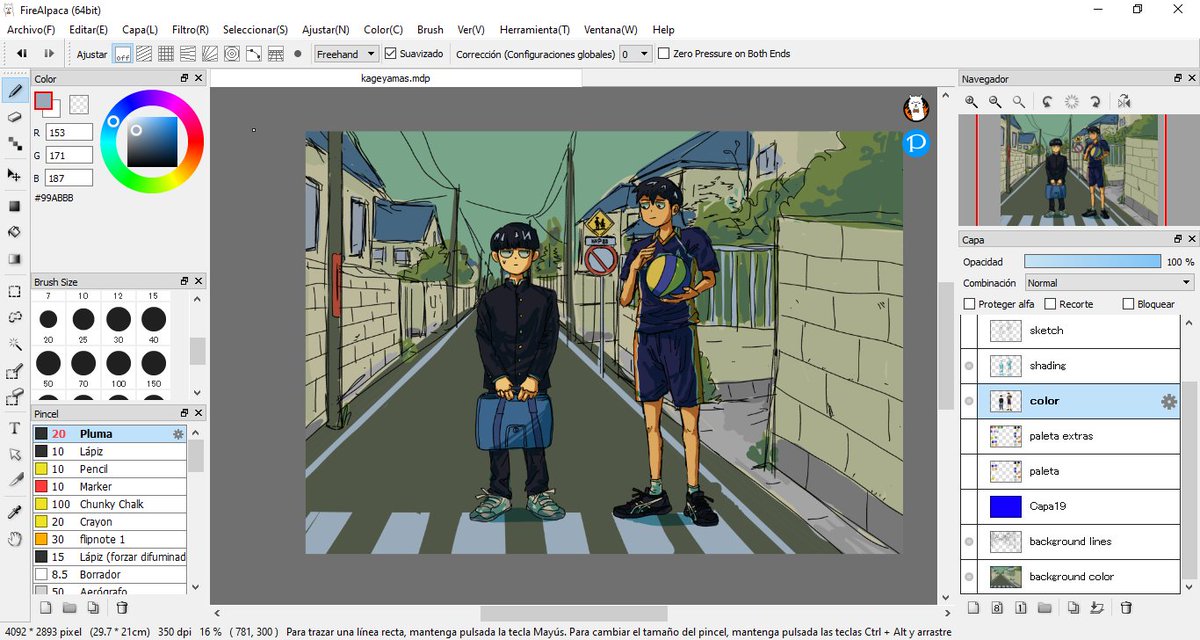Image resolution: width=1200 pixels, height=640 pixels.
Task: Click the undo arrow in toolbar
Action: [21, 54]
